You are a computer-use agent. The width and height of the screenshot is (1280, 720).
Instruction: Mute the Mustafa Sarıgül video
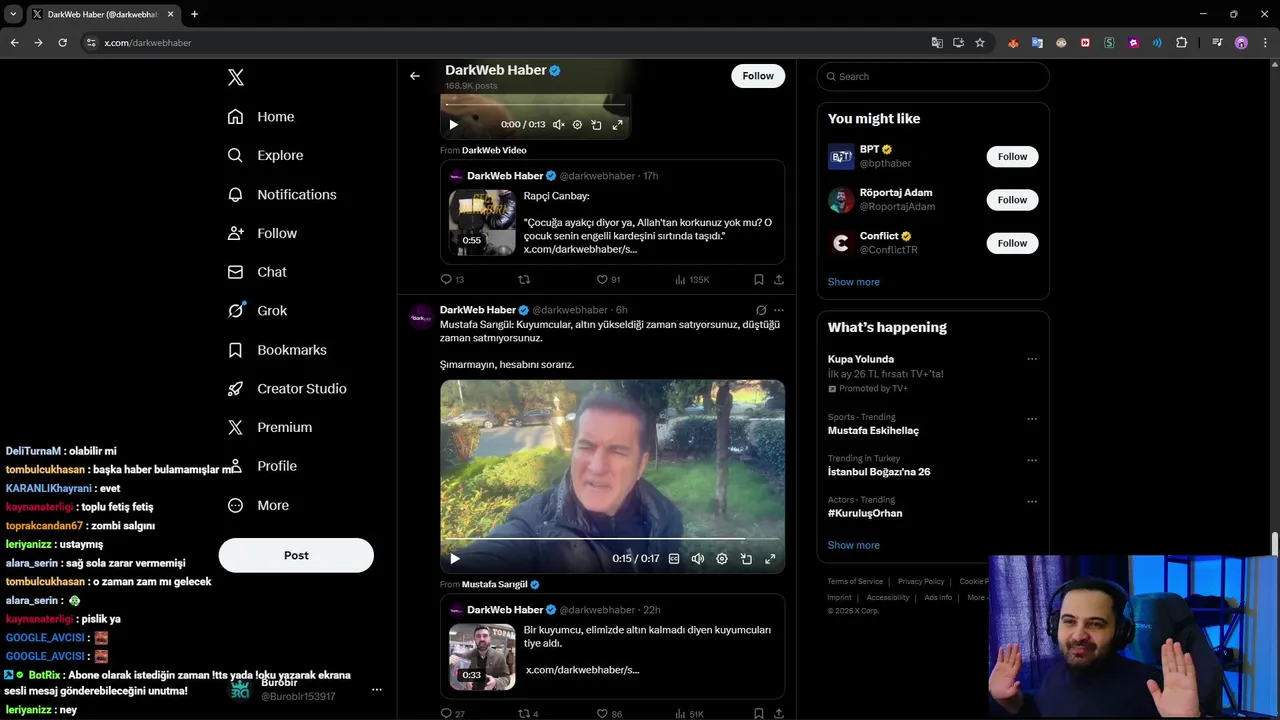698,559
